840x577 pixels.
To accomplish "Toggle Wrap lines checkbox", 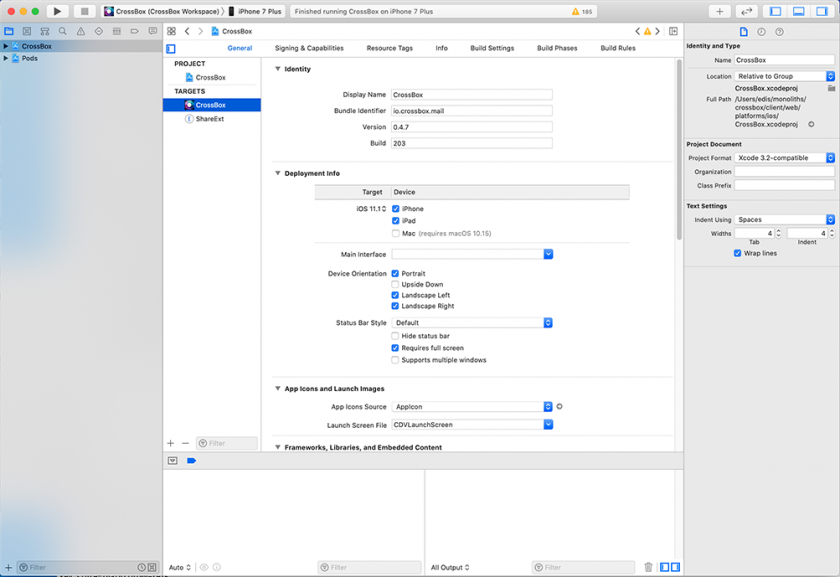I will (x=737, y=253).
